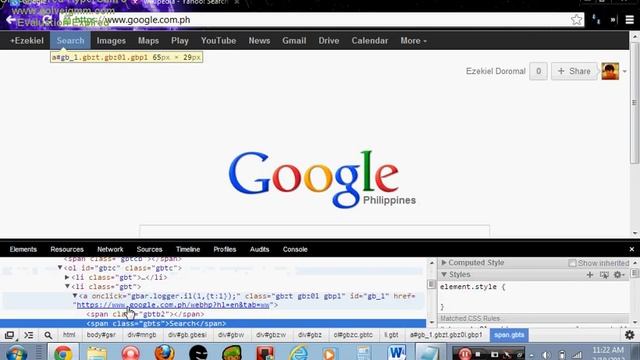Switch to Elements DevTools tab
The image size is (640, 360).
[x=23, y=249]
